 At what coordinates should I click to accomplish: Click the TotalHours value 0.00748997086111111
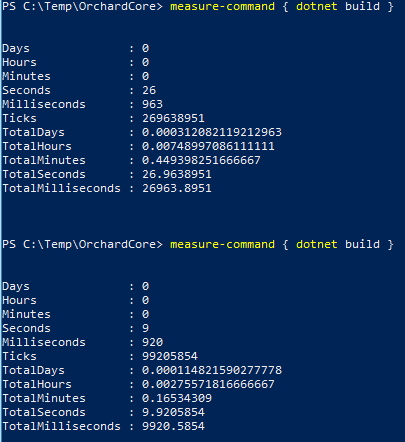pyautogui.click(x=208, y=146)
